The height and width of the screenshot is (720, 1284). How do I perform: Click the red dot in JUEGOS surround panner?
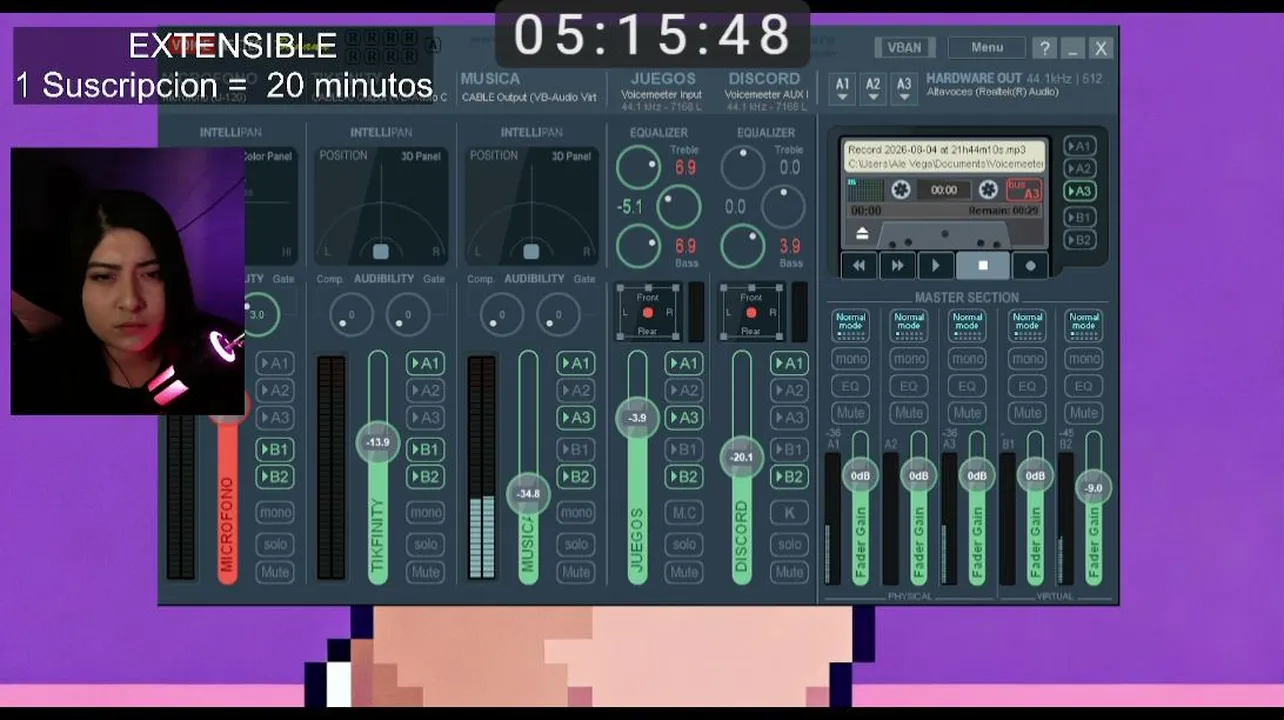point(648,313)
